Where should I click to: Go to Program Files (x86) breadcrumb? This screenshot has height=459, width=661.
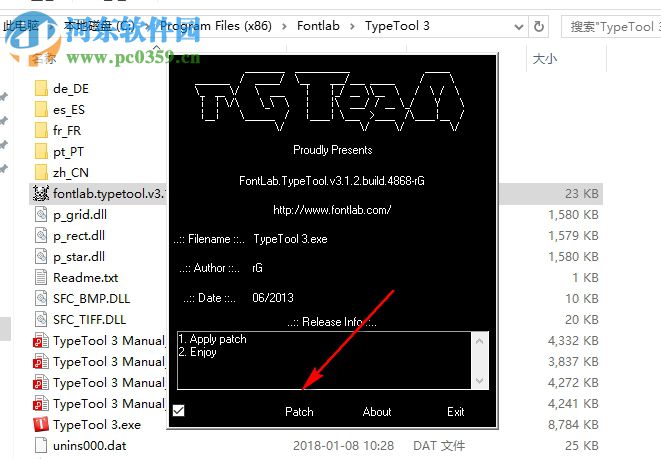[x=215, y=26]
